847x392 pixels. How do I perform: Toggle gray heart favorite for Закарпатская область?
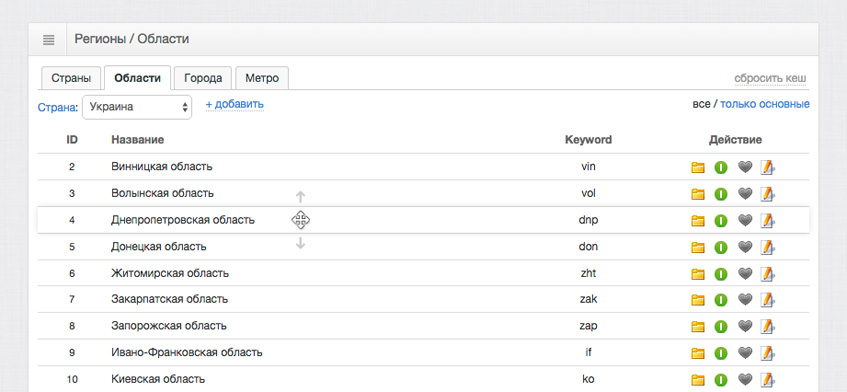coord(745,300)
